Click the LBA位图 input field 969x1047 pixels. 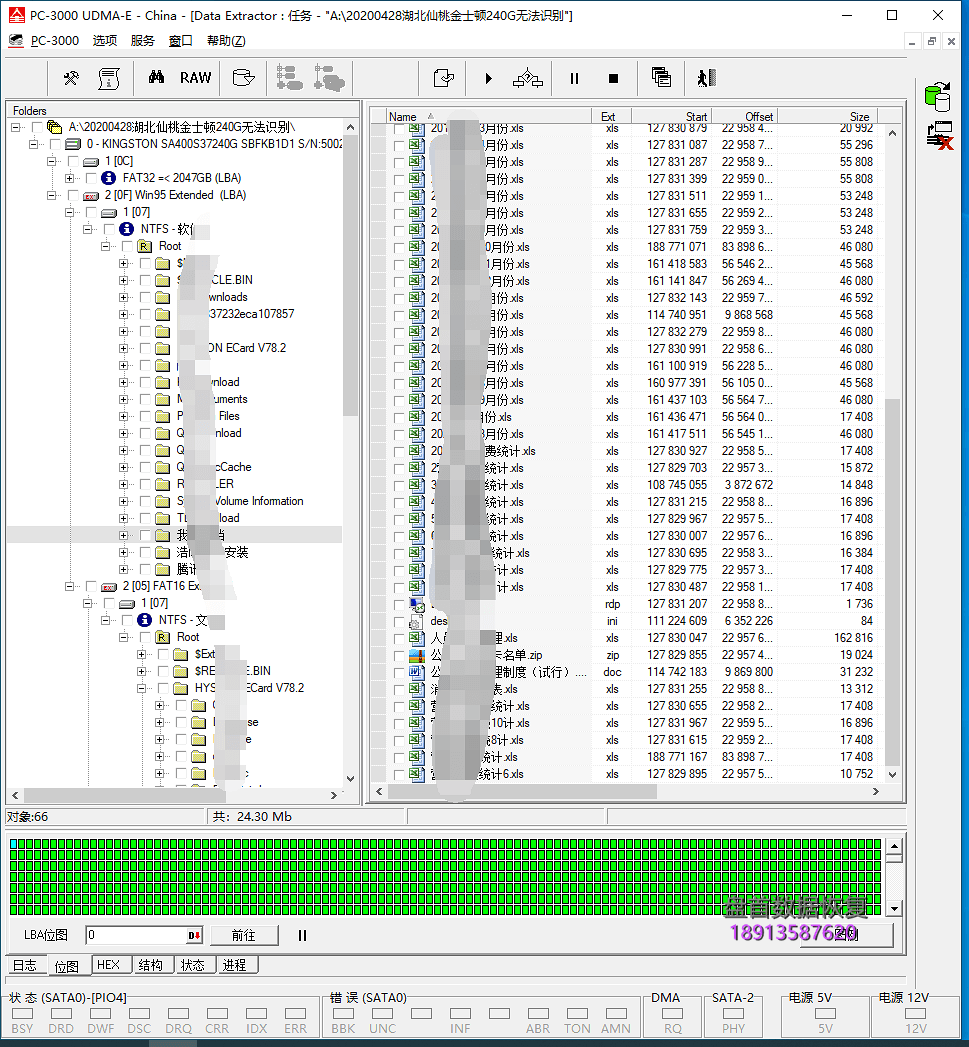[x=136, y=935]
